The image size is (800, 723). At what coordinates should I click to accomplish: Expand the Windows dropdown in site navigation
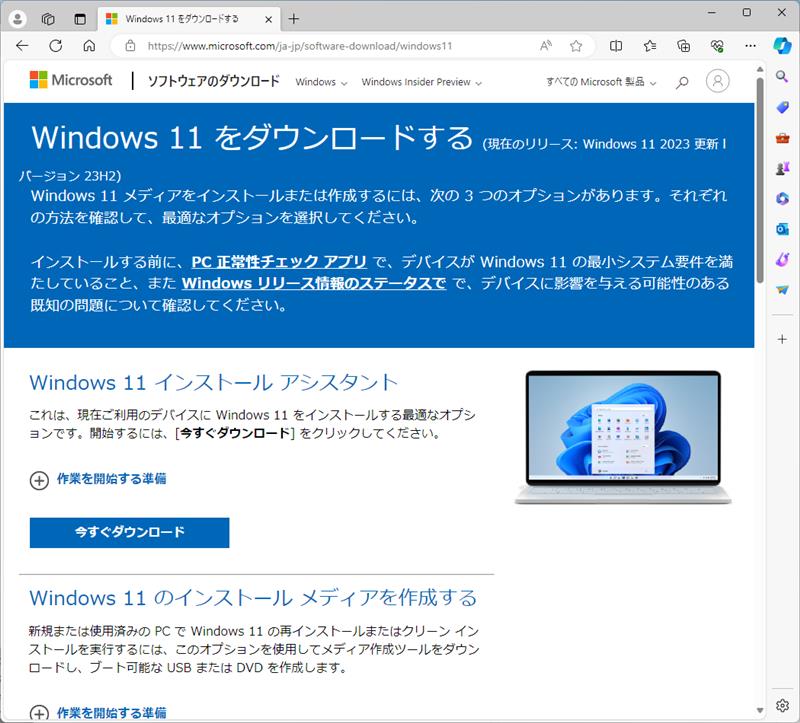coord(321,82)
